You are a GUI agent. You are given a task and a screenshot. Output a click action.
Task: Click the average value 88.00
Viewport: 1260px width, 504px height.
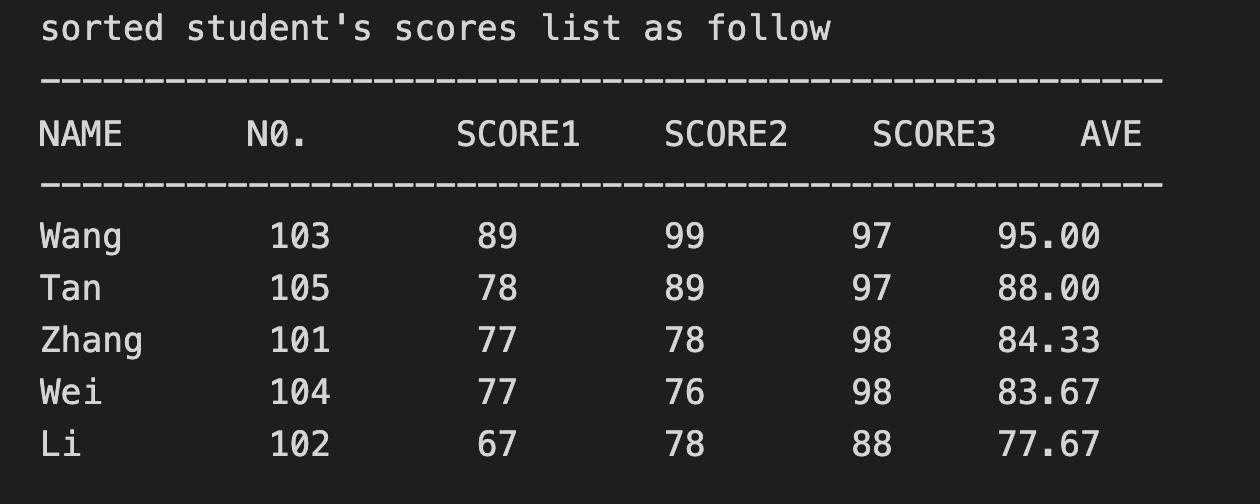point(1048,289)
